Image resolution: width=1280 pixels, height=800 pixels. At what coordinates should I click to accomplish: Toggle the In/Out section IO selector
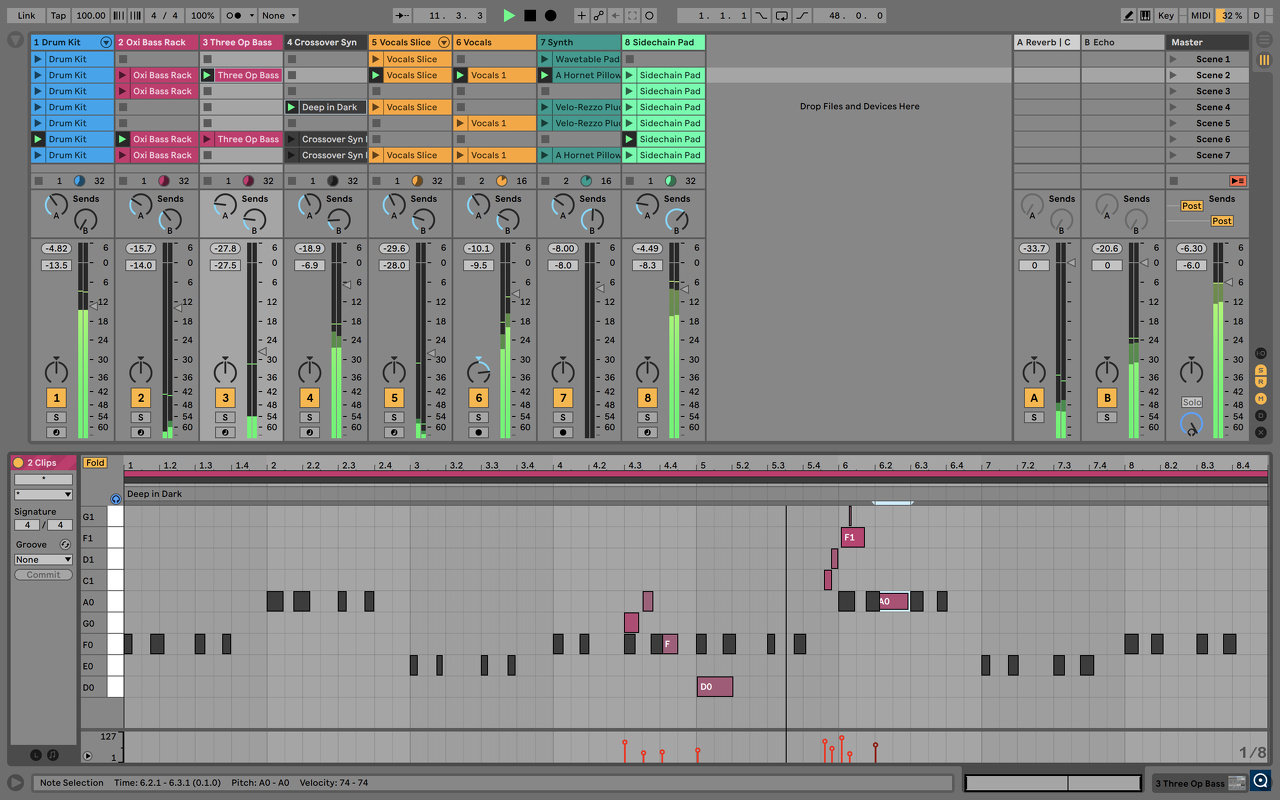pos(1261,353)
